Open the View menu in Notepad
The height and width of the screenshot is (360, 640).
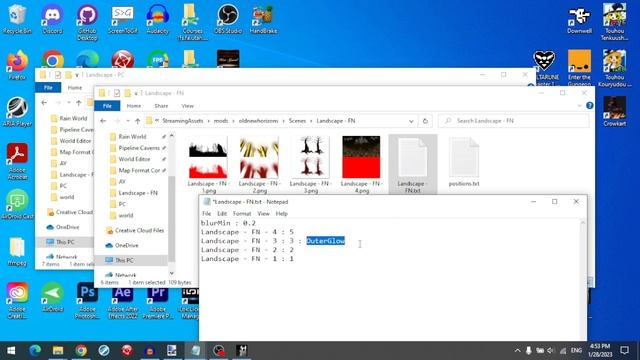pyautogui.click(x=263, y=213)
